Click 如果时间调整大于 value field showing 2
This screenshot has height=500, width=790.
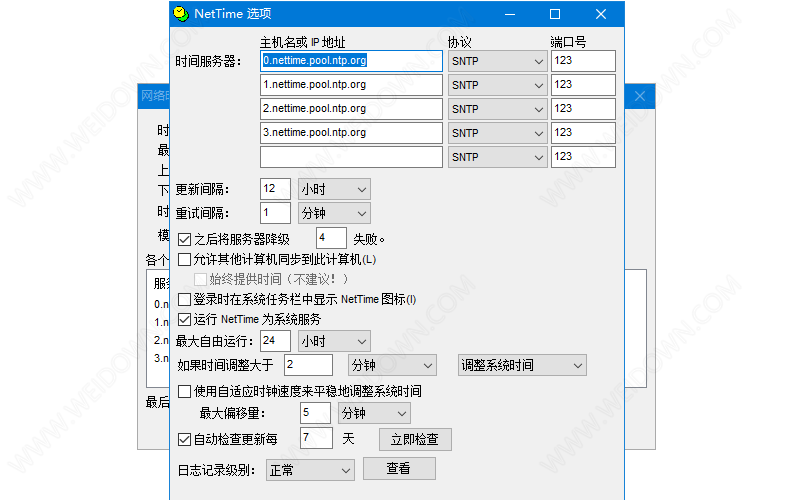tap(308, 365)
